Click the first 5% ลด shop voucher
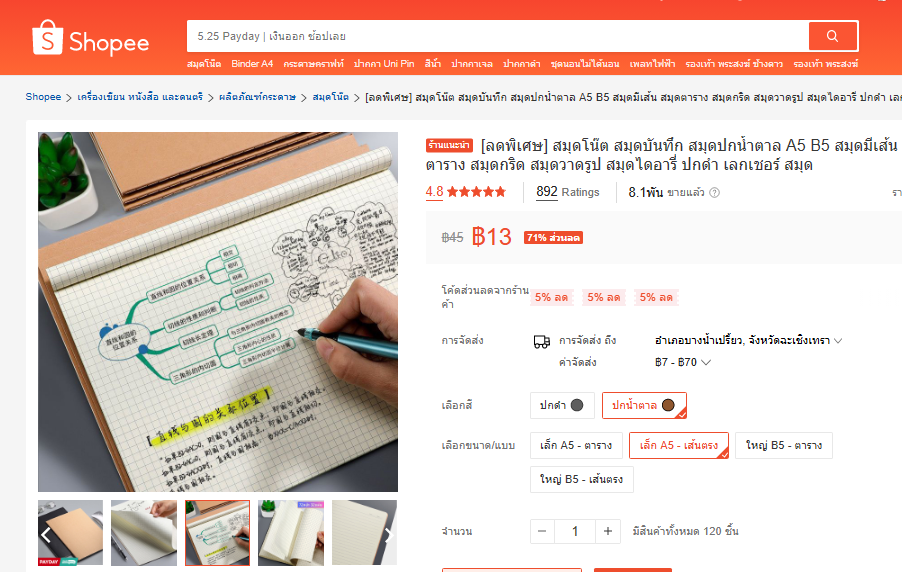The image size is (902, 572). 551,298
